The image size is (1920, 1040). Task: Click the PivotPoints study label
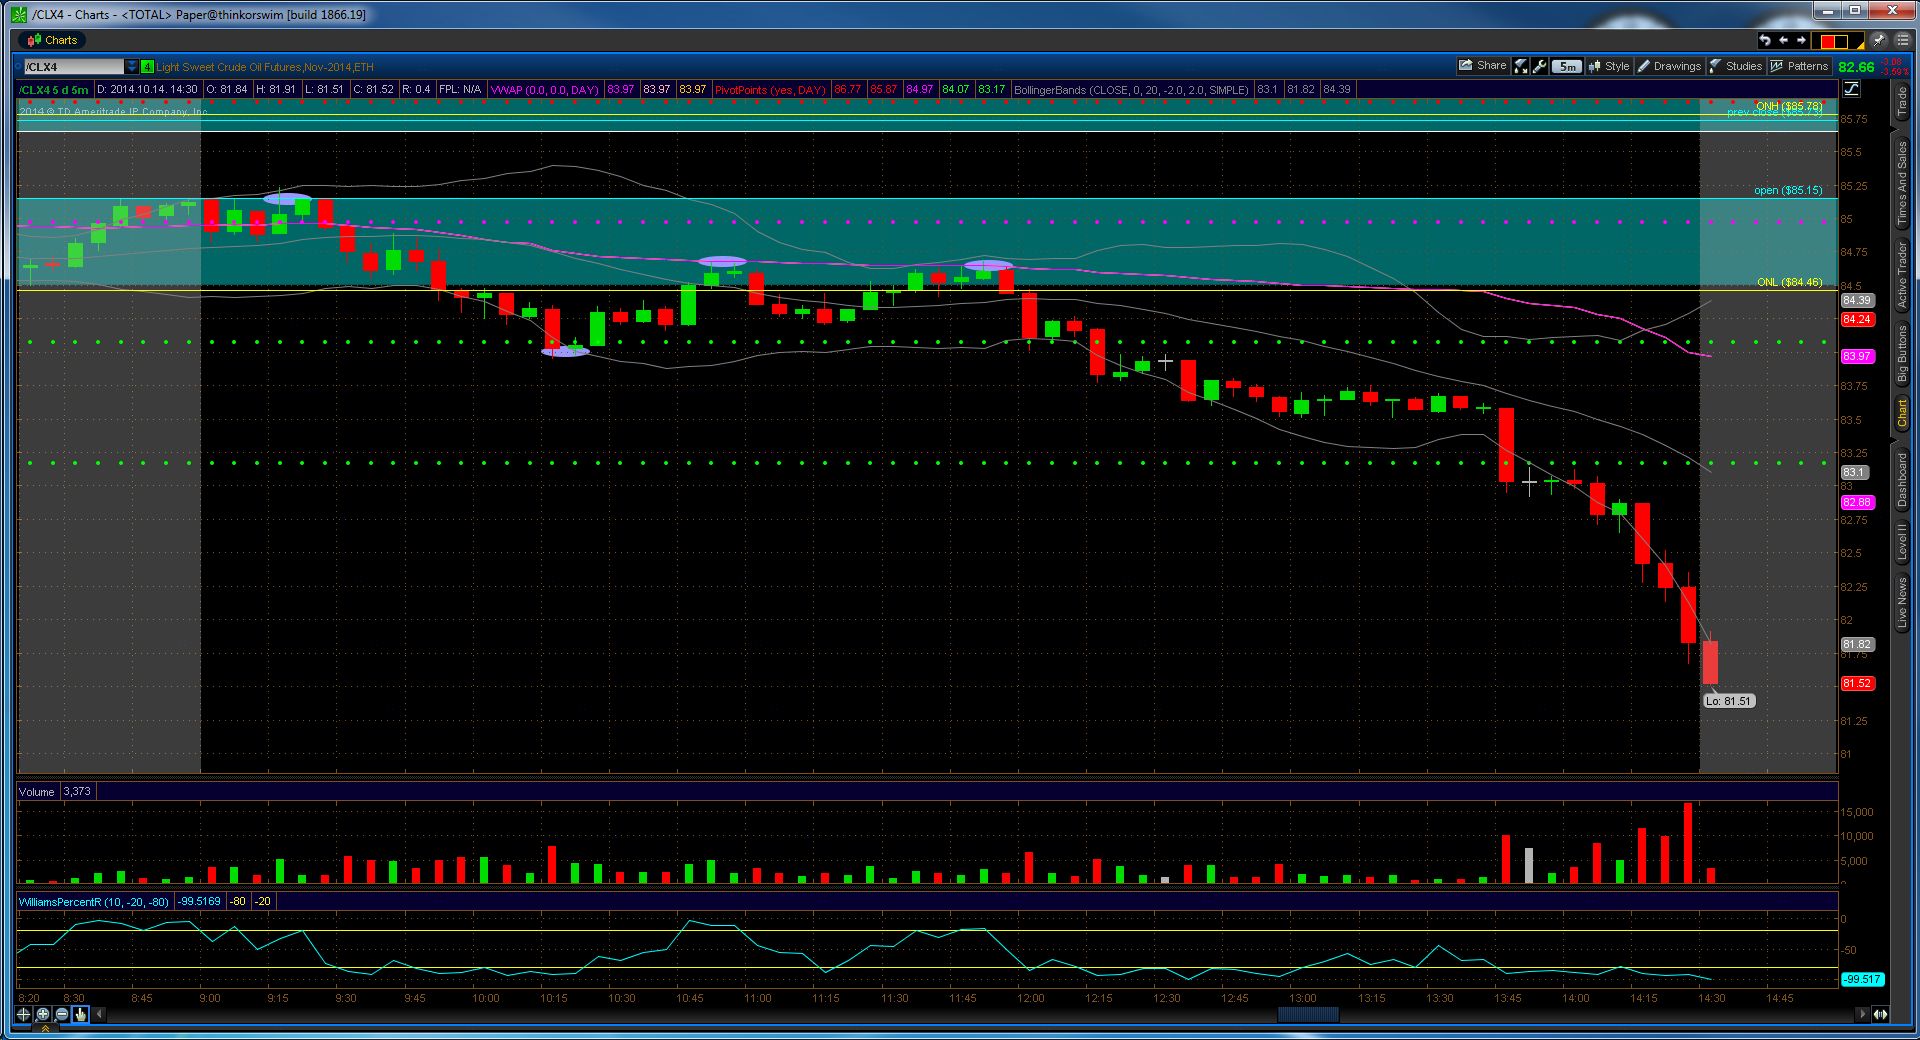point(770,90)
